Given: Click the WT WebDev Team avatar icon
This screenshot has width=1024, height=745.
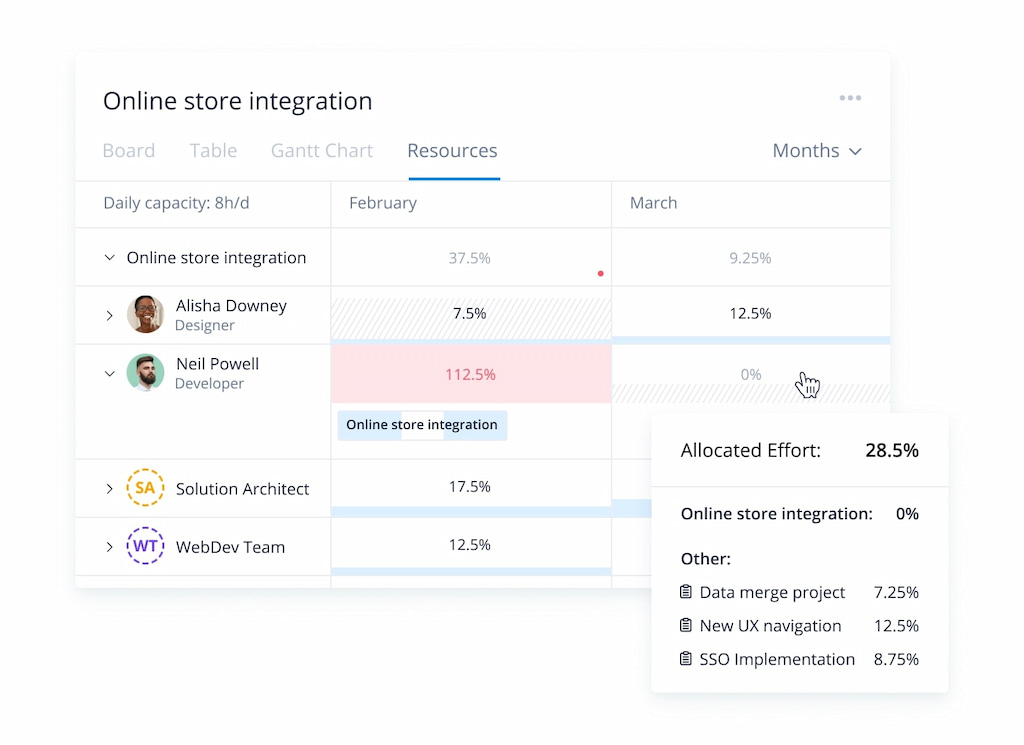Looking at the screenshot, I should pos(145,546).
